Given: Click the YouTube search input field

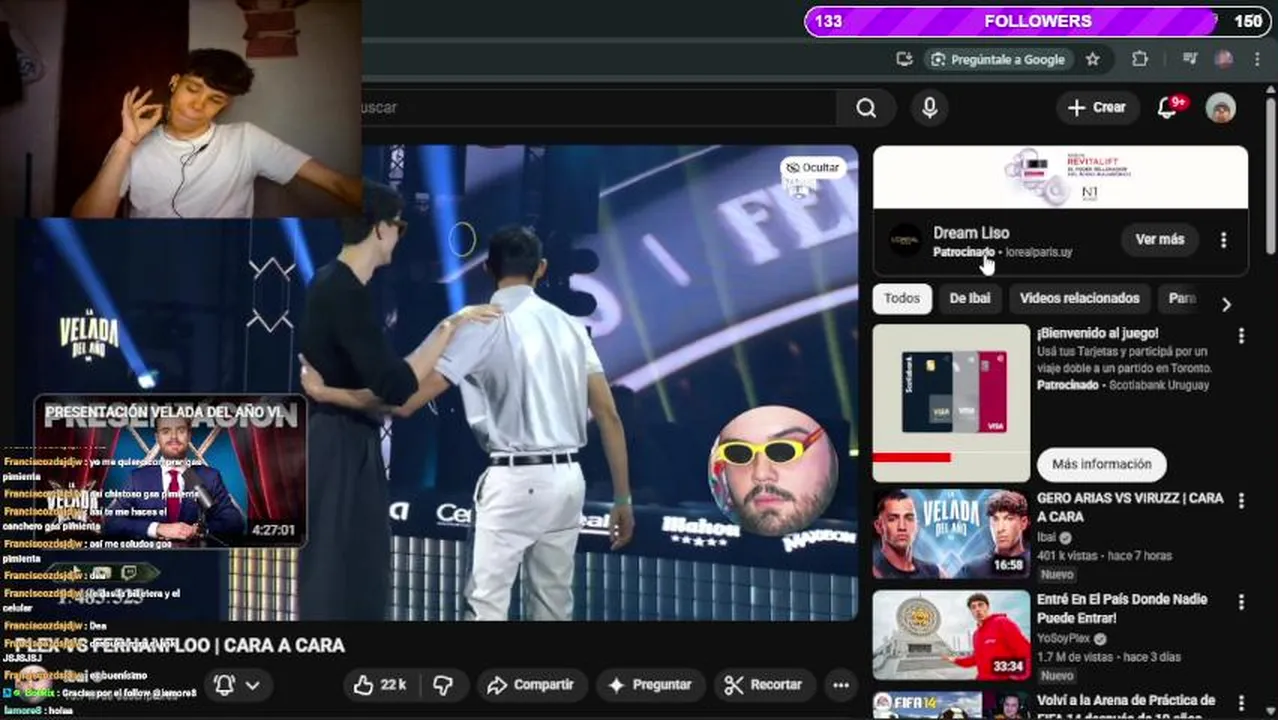Looking at the screenshot, I should click(599, 108).
